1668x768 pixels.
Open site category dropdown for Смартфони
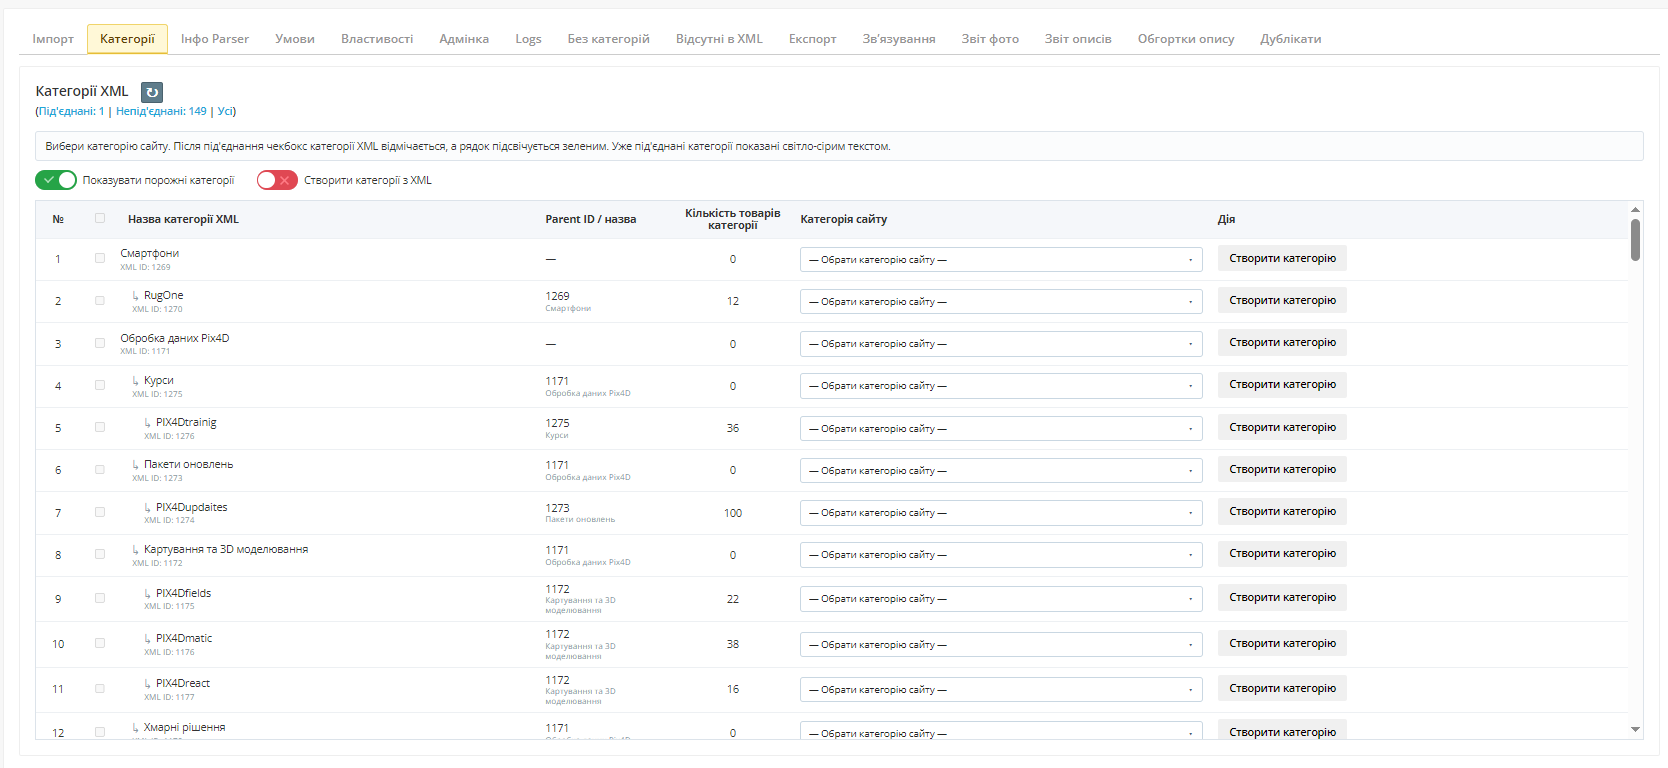click(1001, 260)
